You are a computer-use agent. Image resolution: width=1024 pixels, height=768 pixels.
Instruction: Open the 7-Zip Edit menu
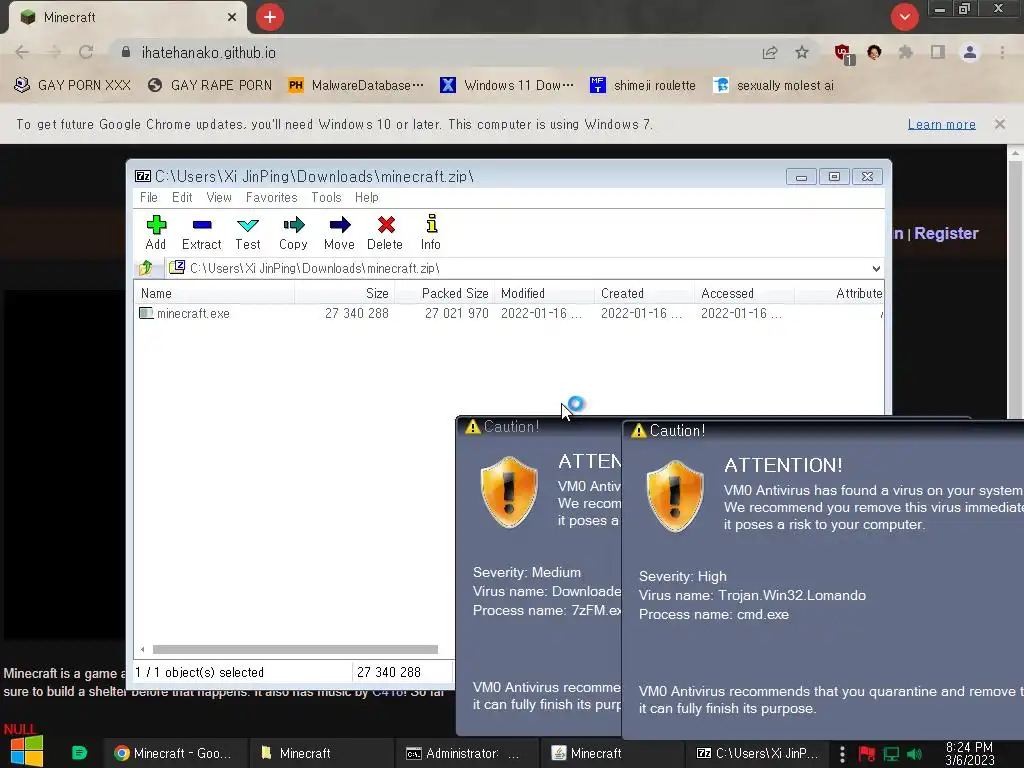(182, 197)
